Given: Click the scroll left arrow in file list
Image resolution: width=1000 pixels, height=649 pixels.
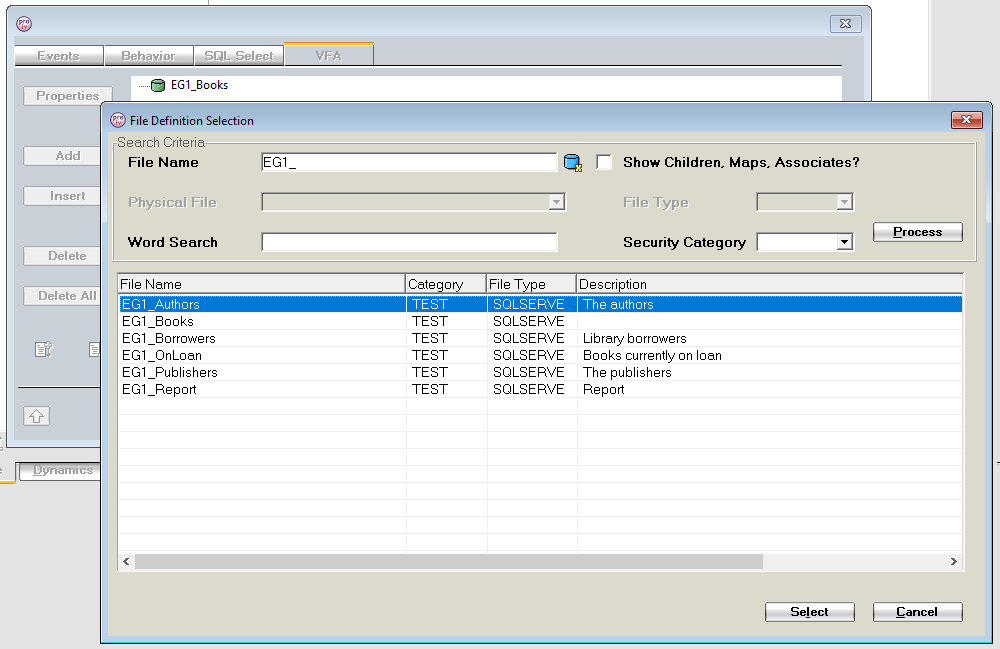Looking at the screenshot, I should (x=126, y=562).
